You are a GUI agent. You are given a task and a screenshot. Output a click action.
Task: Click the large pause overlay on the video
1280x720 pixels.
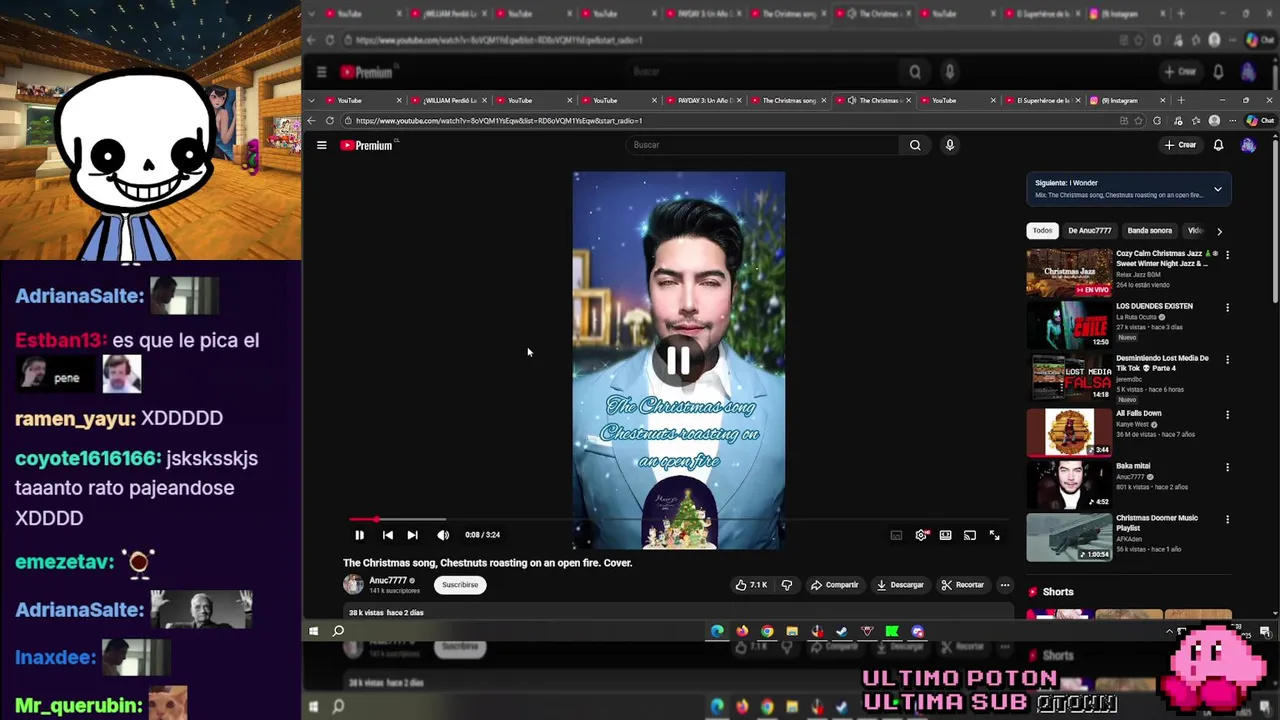pyautogui.click(x=678, y=361)
